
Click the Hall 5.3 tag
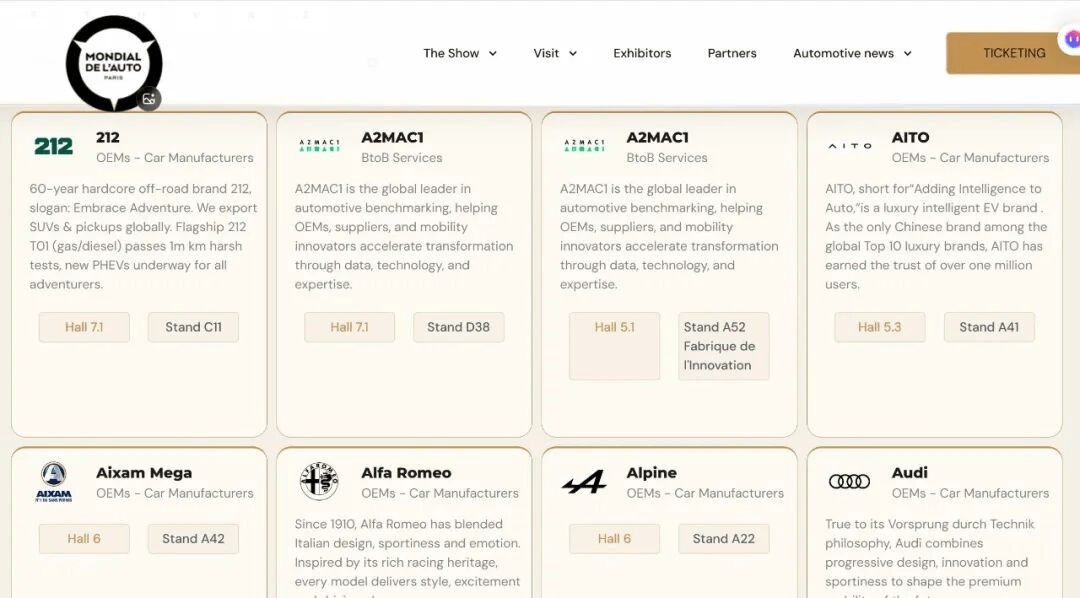(x=880, y=327)
